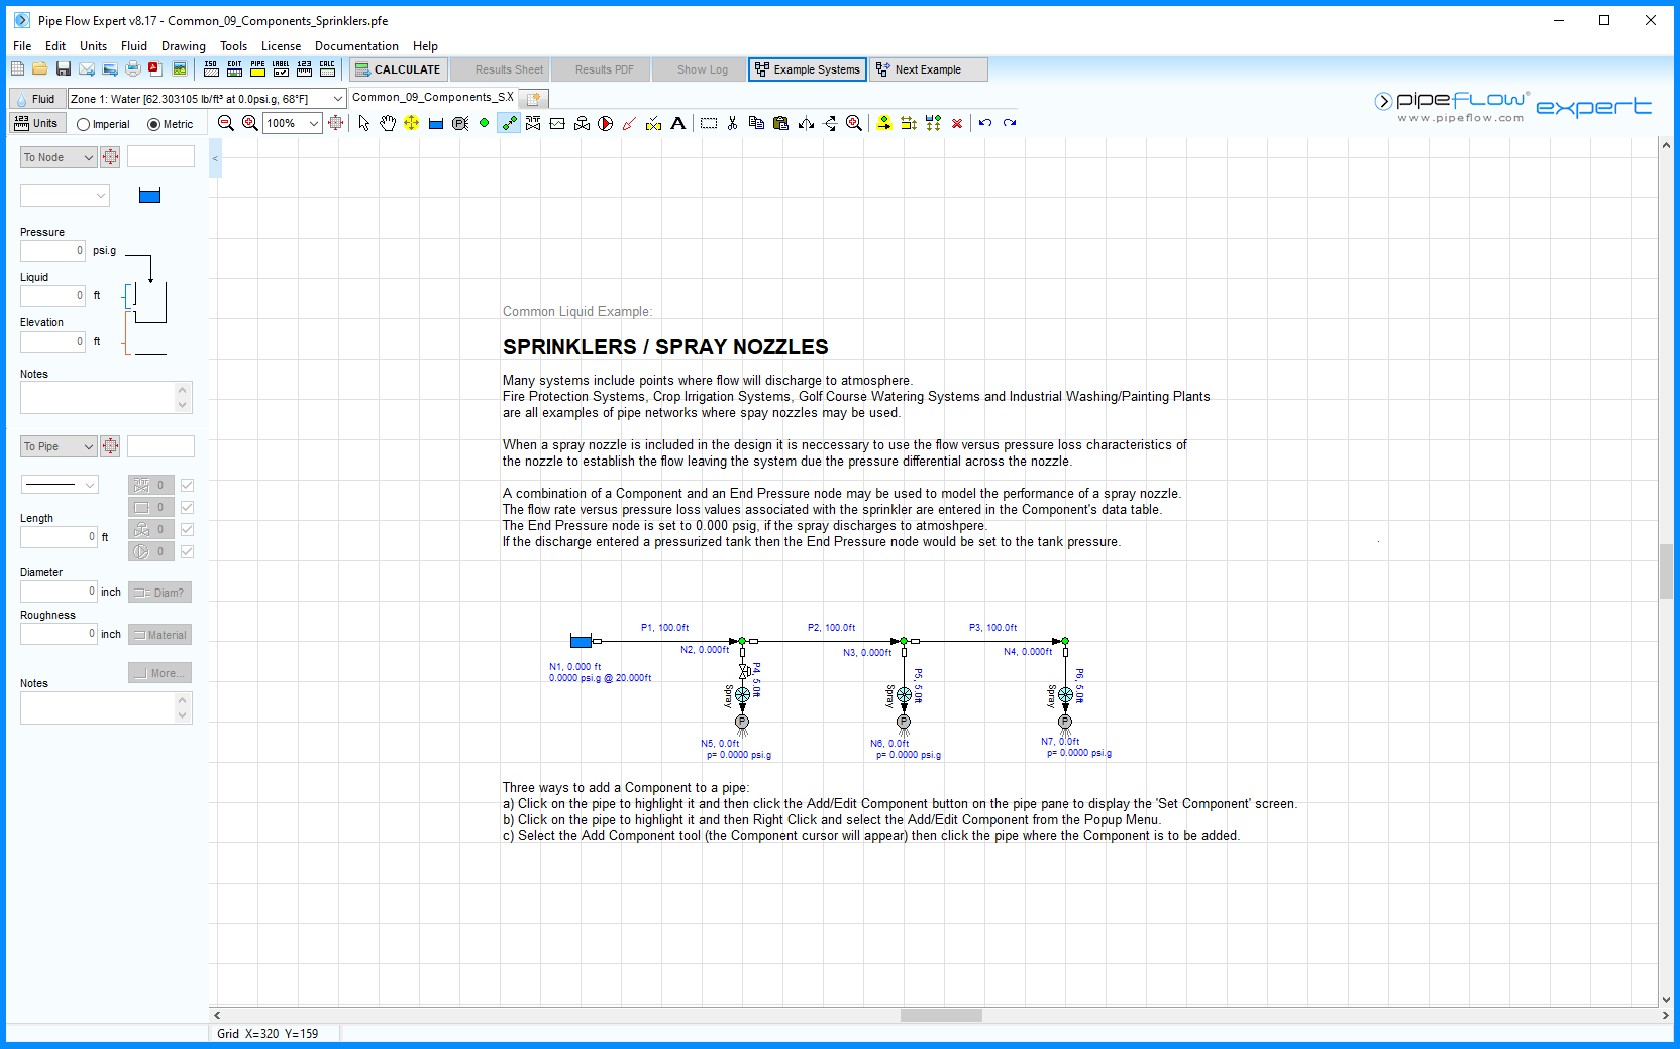The height and width of the screenshot is (1049, 1680).
Task: Open the Help menu
Action: coord(425,45)
